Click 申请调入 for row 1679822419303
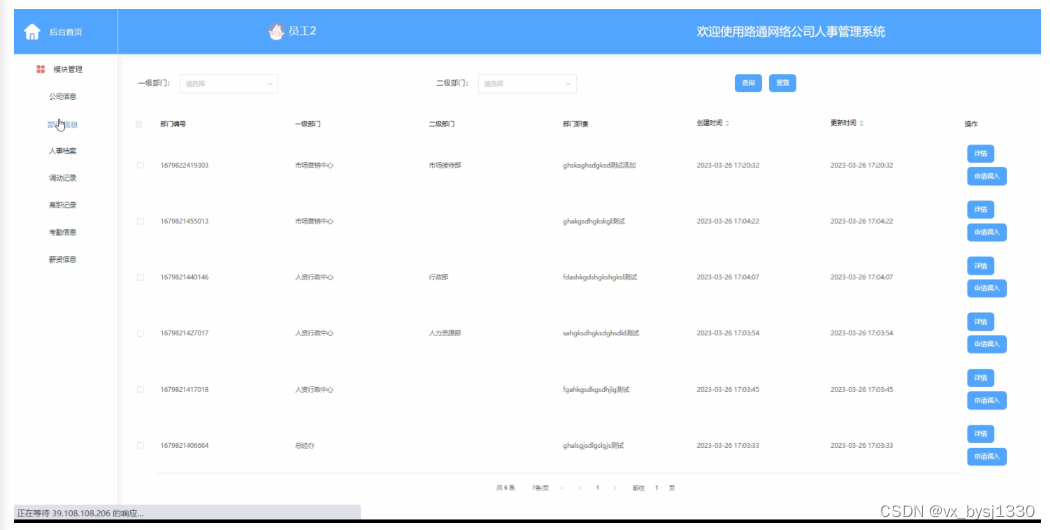 pos(986,176)
